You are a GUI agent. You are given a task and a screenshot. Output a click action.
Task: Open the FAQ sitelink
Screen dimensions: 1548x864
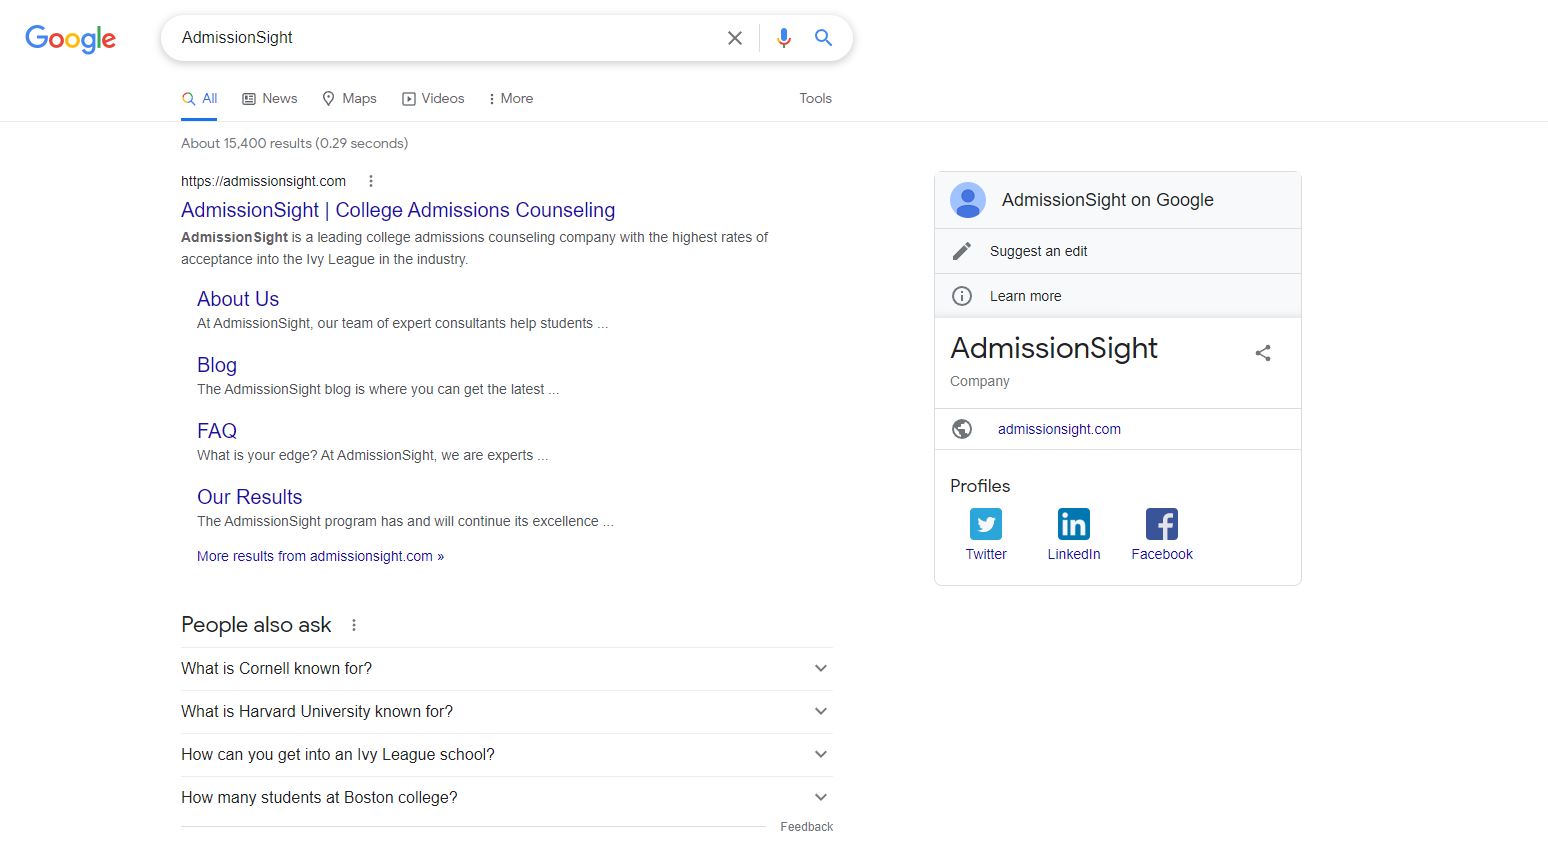tap(217, 431)
